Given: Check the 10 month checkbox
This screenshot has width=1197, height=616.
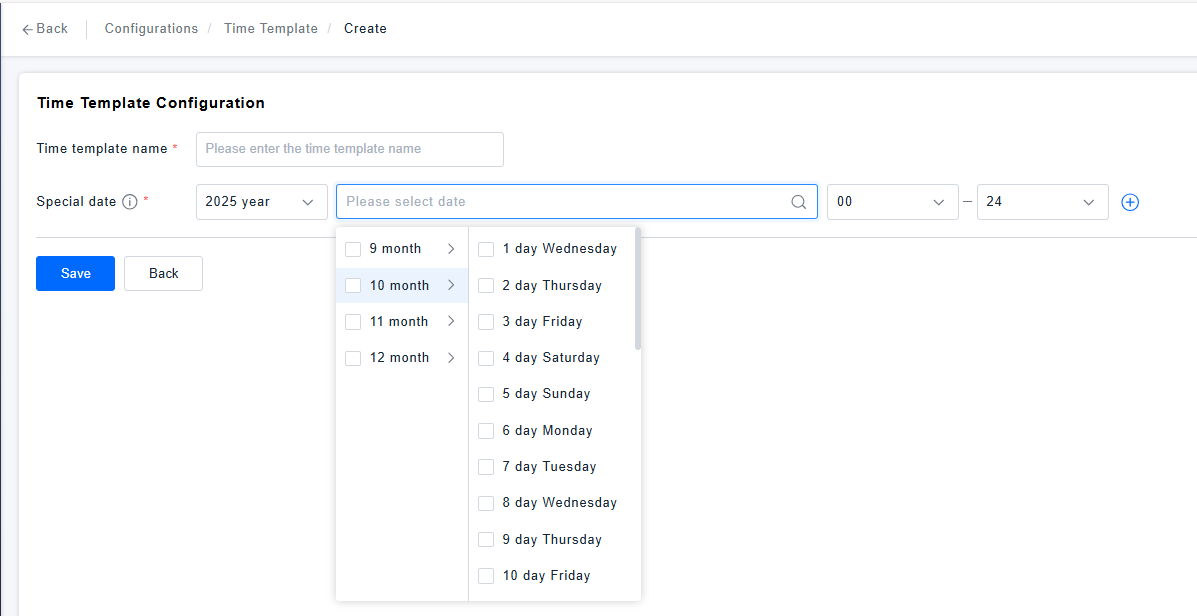Looking at the screenshot, I should (353, 285).
